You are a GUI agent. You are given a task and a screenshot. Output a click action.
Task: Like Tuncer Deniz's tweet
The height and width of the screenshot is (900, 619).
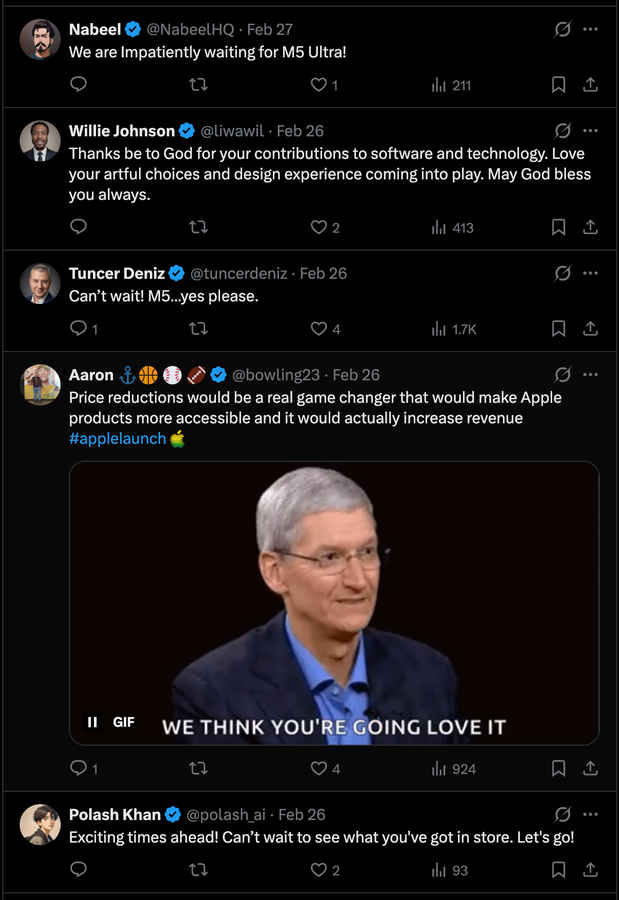tap(319, 328)
